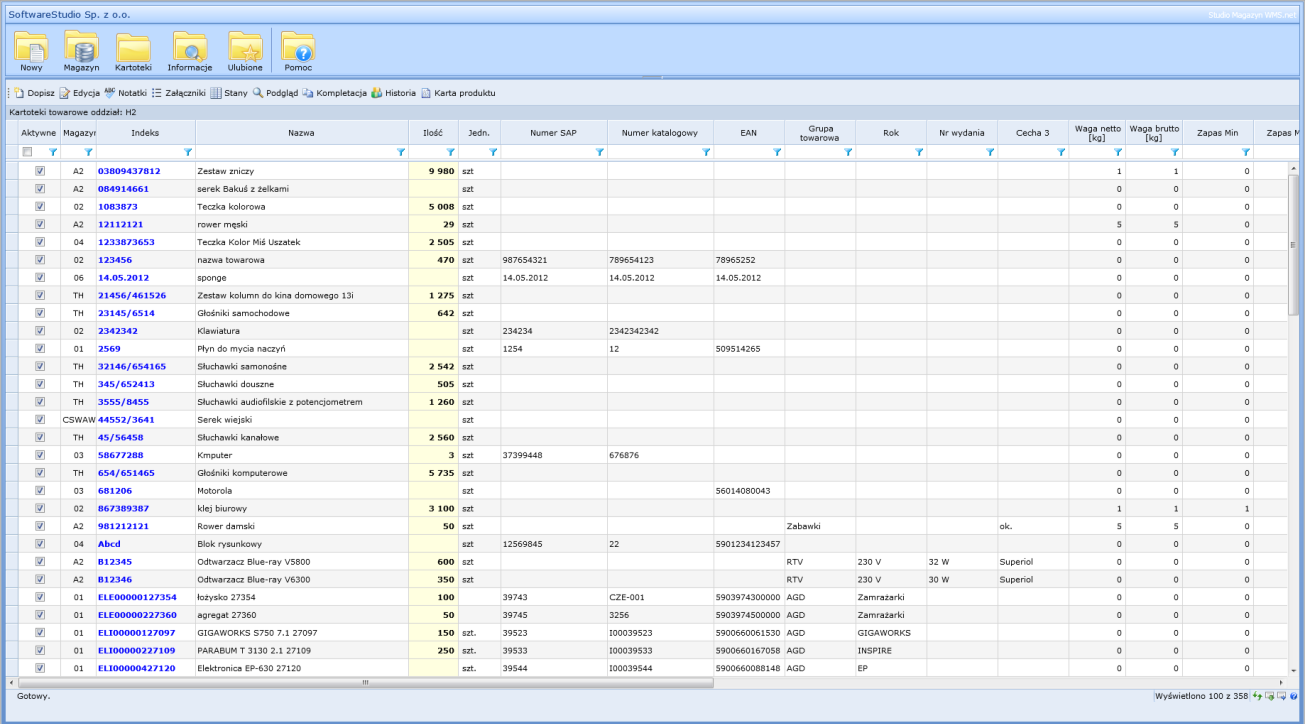Open the Rok column filter dropdown
Viewport: 1305px width, 724px height.
[919, 152]
